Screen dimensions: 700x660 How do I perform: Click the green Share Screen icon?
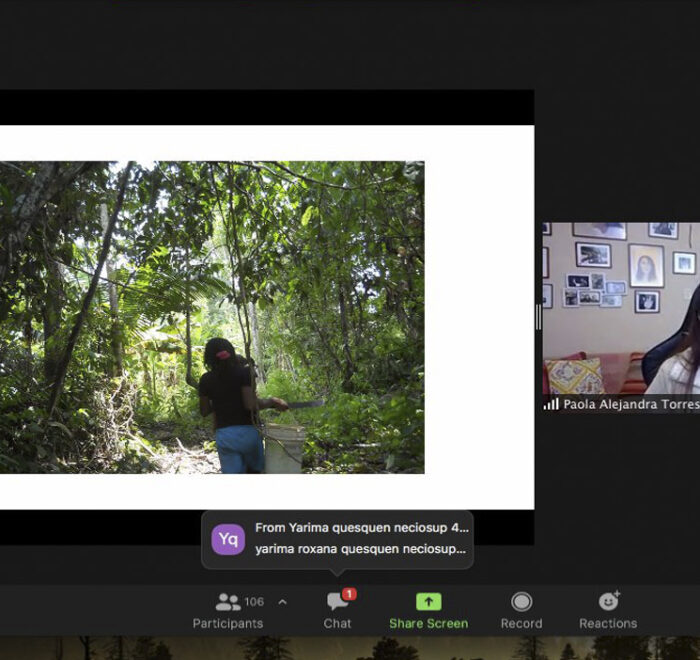coord(429,602)
